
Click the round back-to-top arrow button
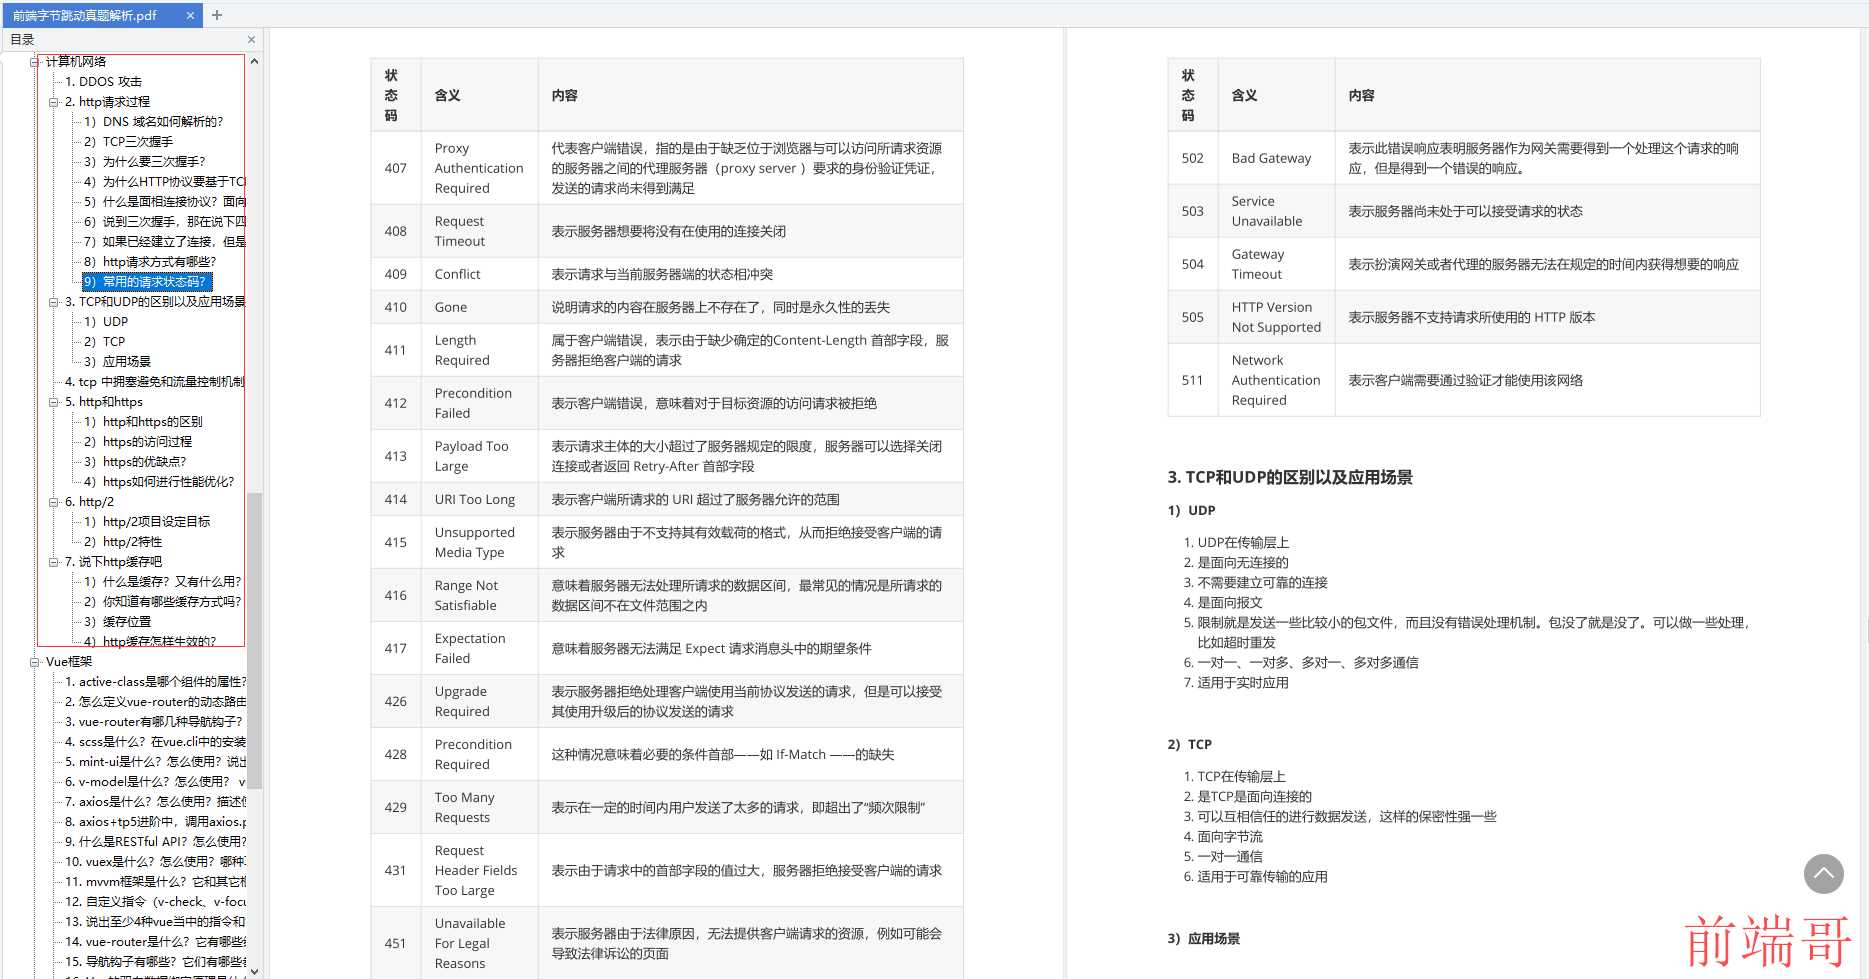[1823, 873]
